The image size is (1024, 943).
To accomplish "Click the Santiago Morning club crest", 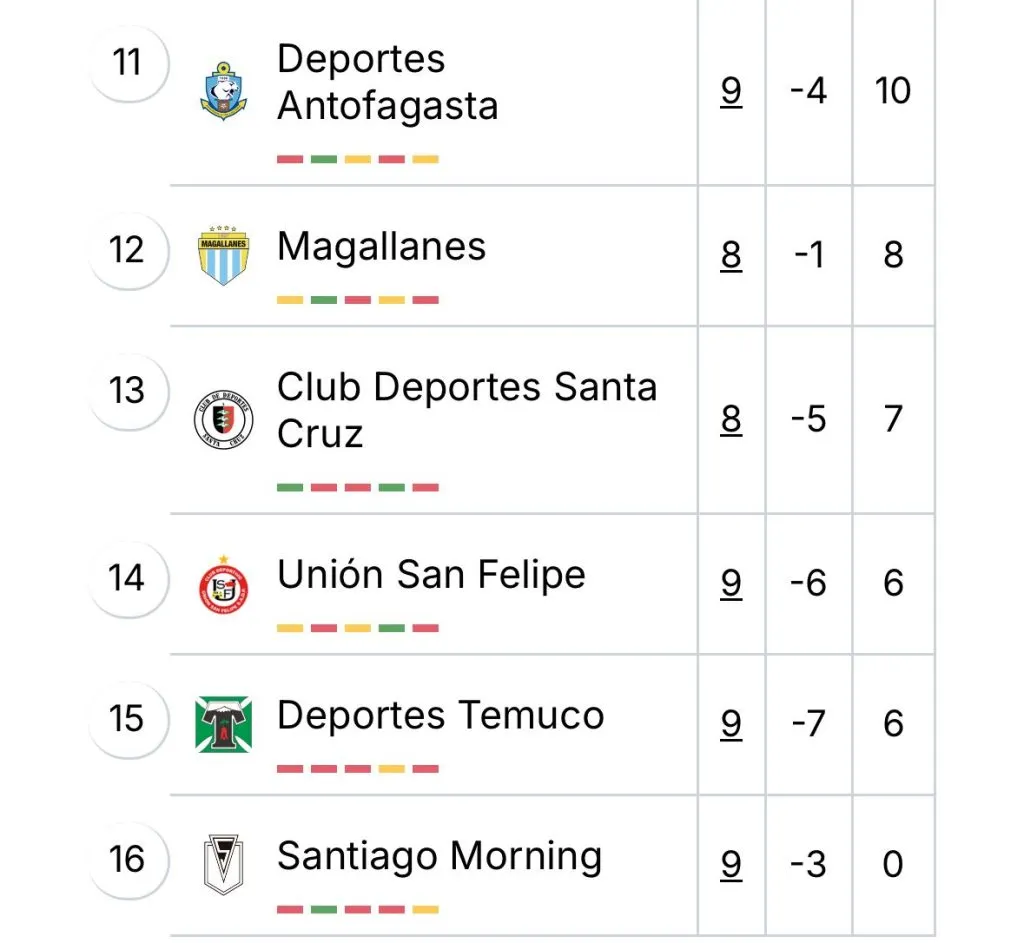I will pyautogui.click(x=224, y=864).
